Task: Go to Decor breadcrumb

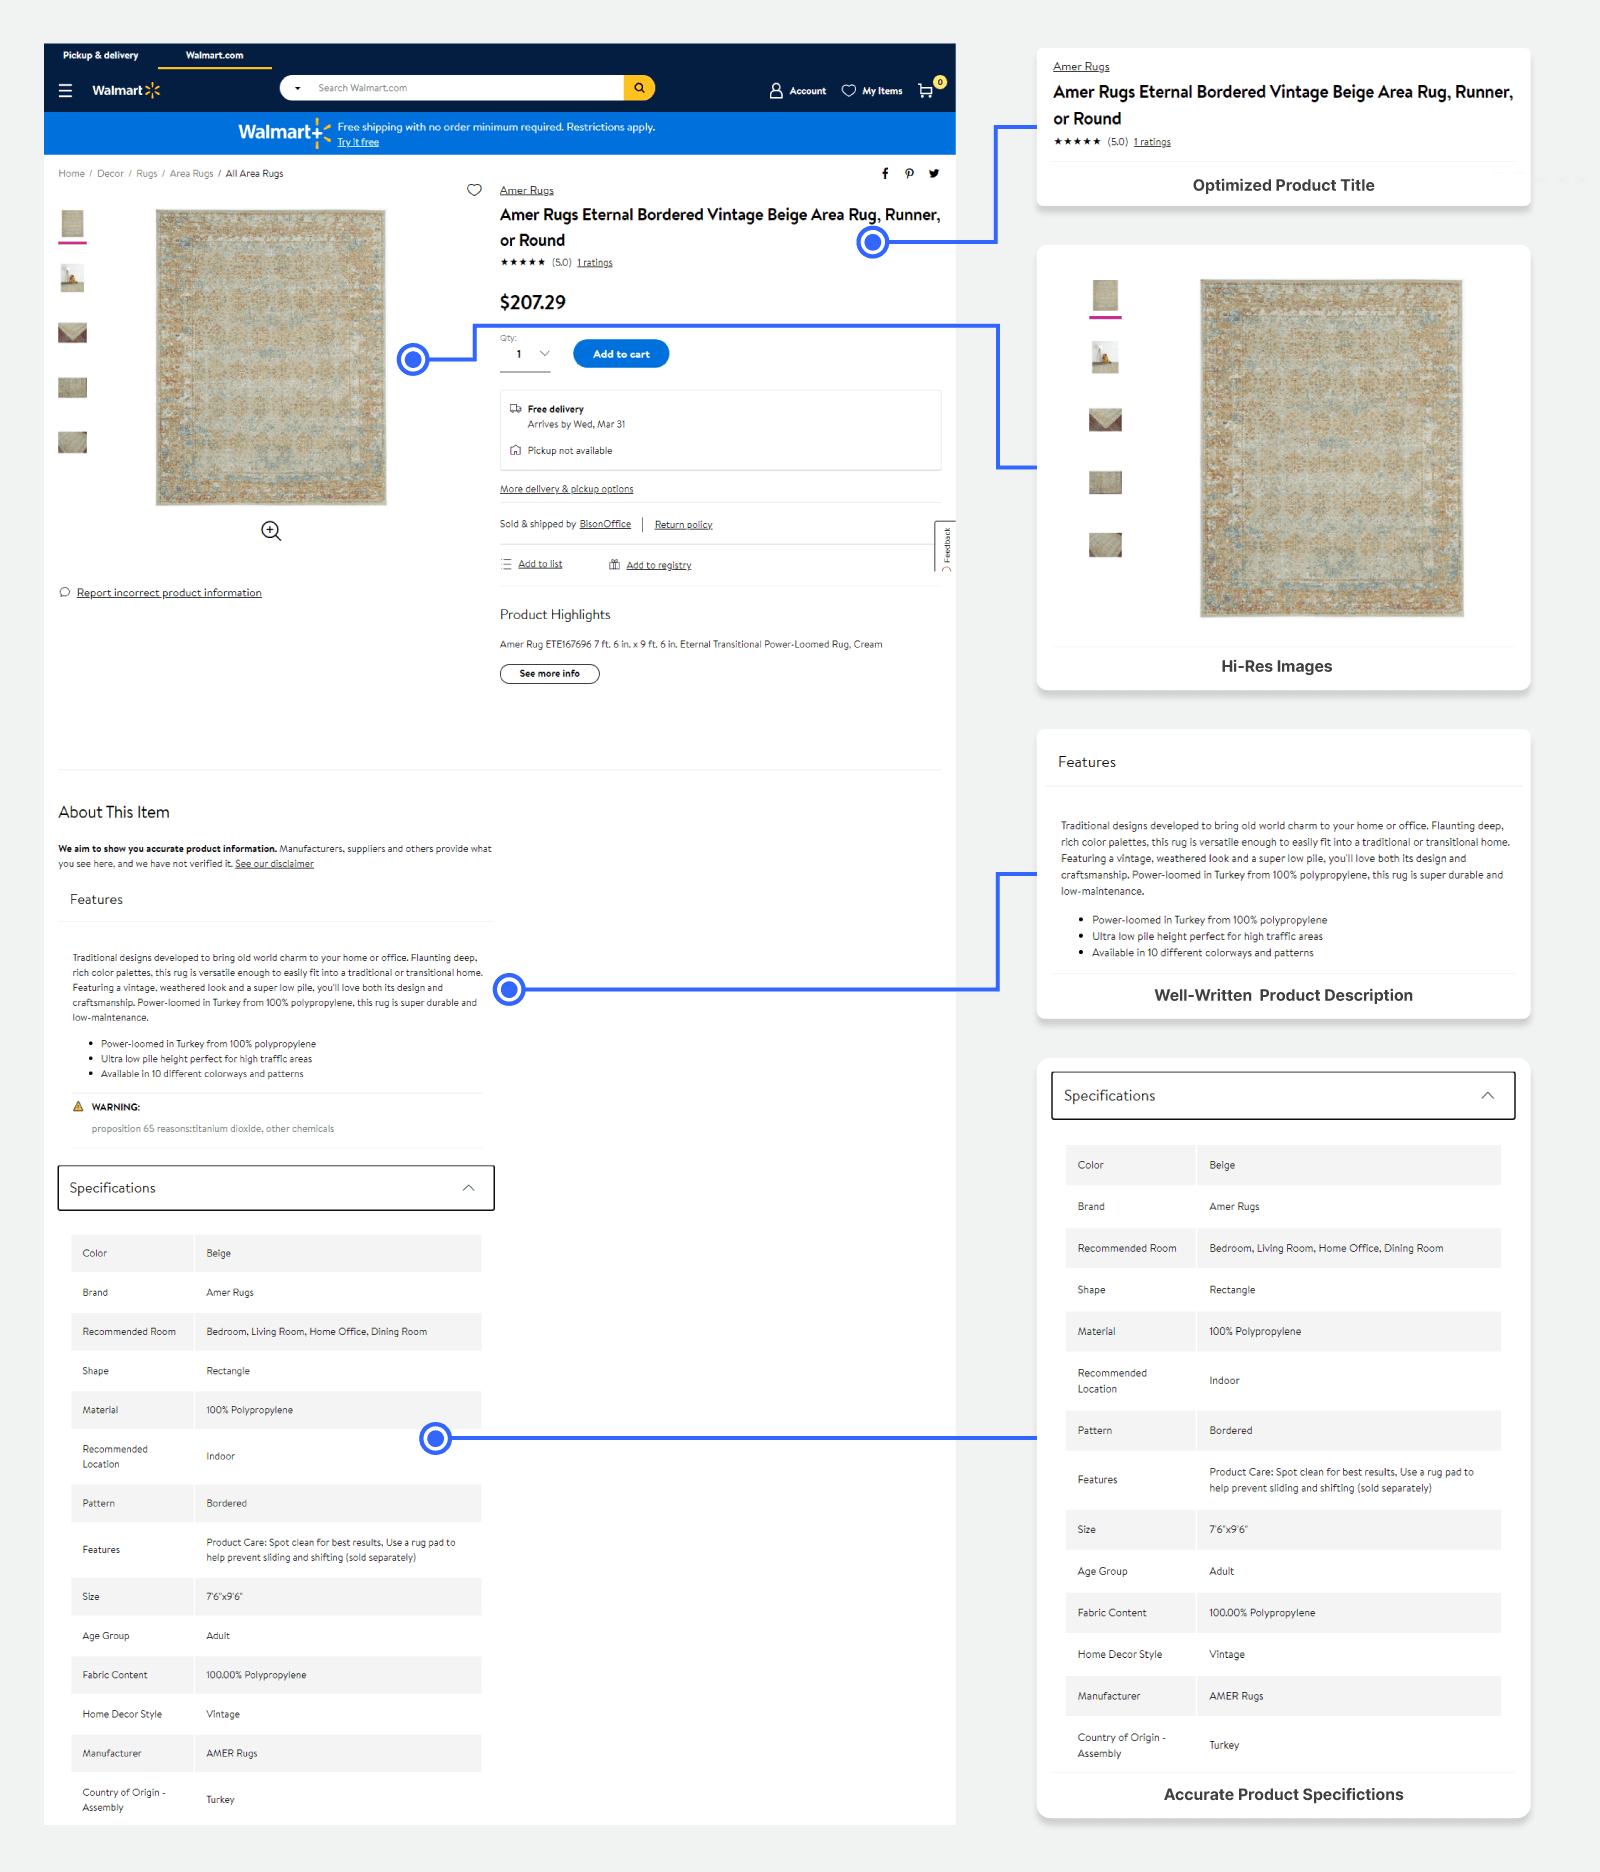Action: click(x=110, y=173)
